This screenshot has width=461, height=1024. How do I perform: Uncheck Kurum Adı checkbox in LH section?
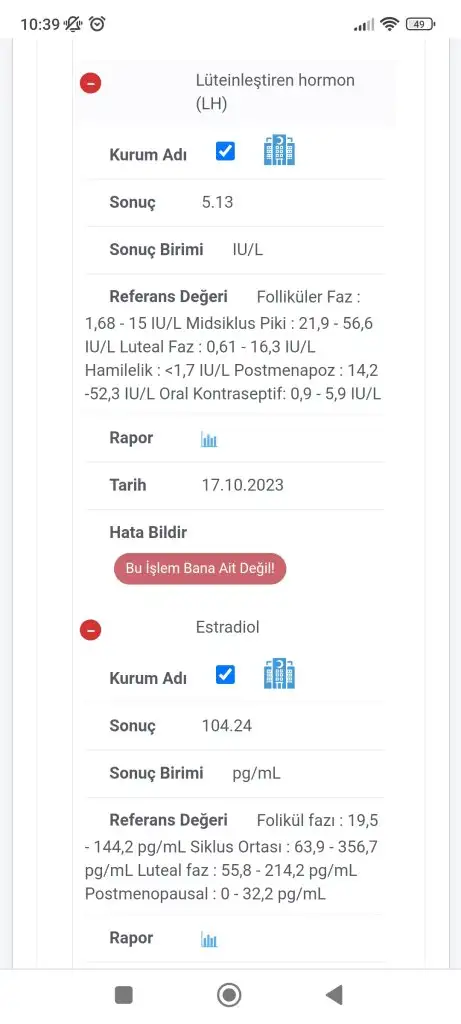(225, 152)
